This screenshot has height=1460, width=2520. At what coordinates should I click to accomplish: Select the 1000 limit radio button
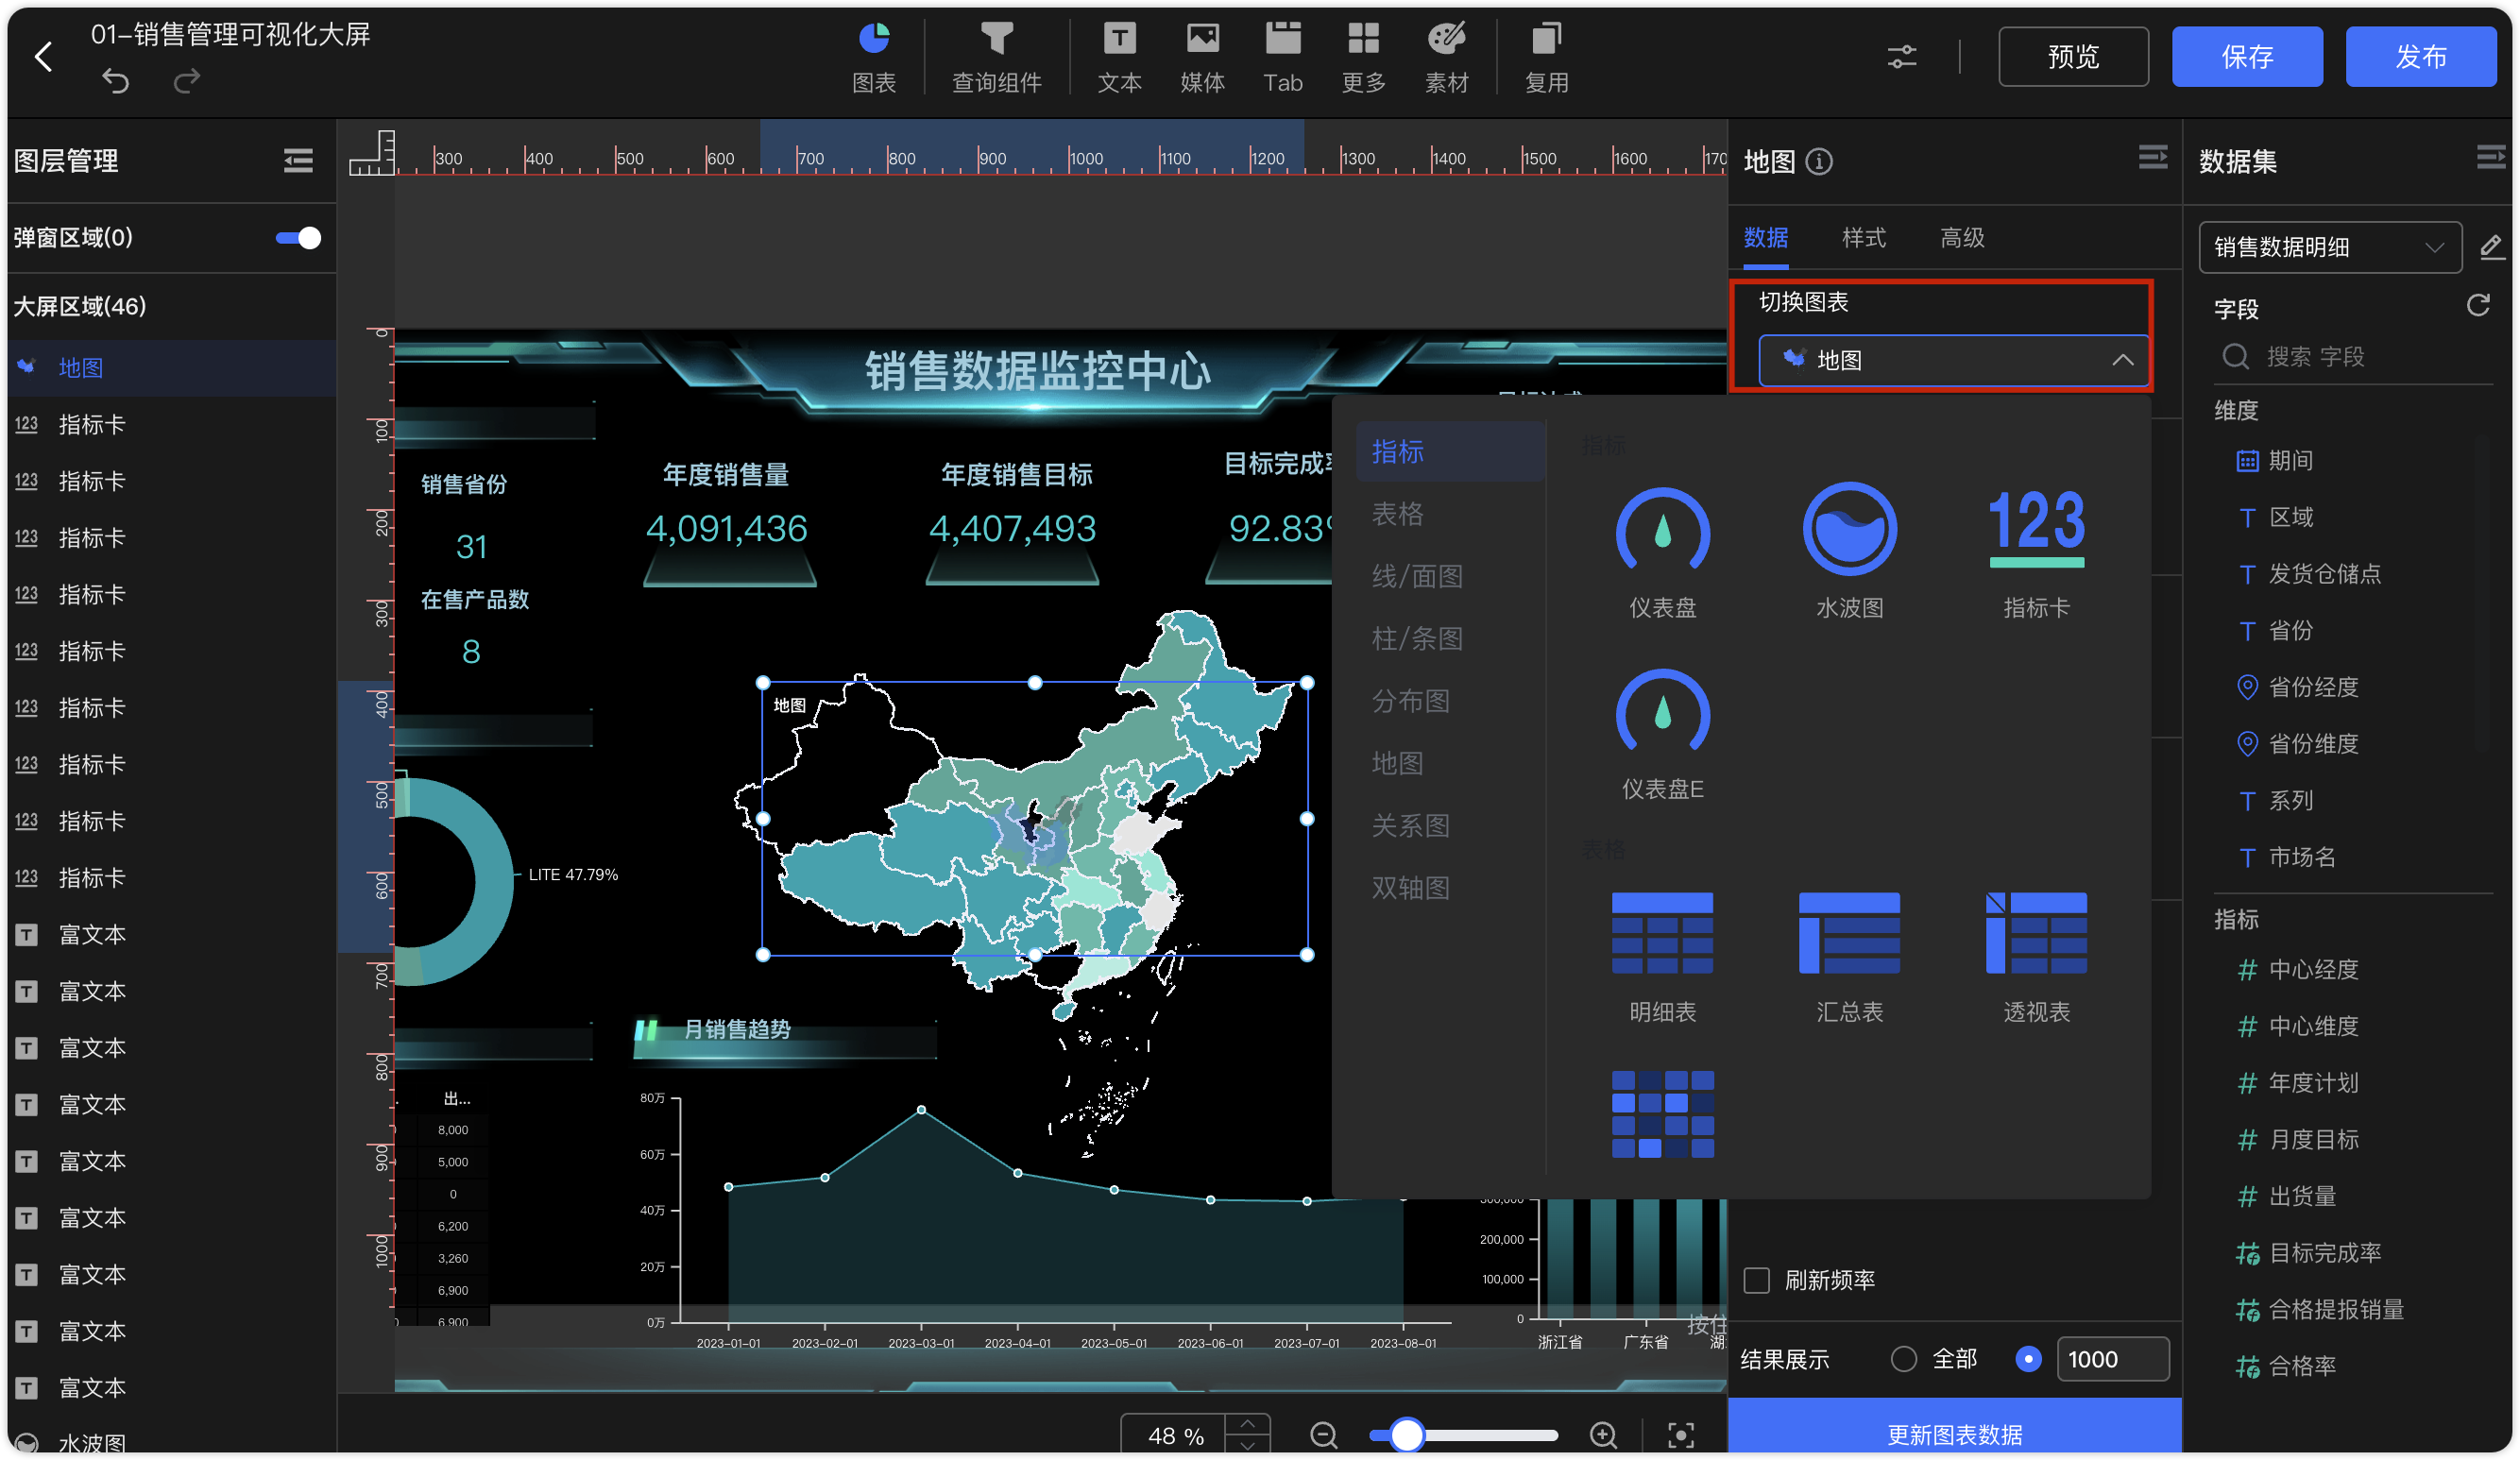coord(2027,1359)
